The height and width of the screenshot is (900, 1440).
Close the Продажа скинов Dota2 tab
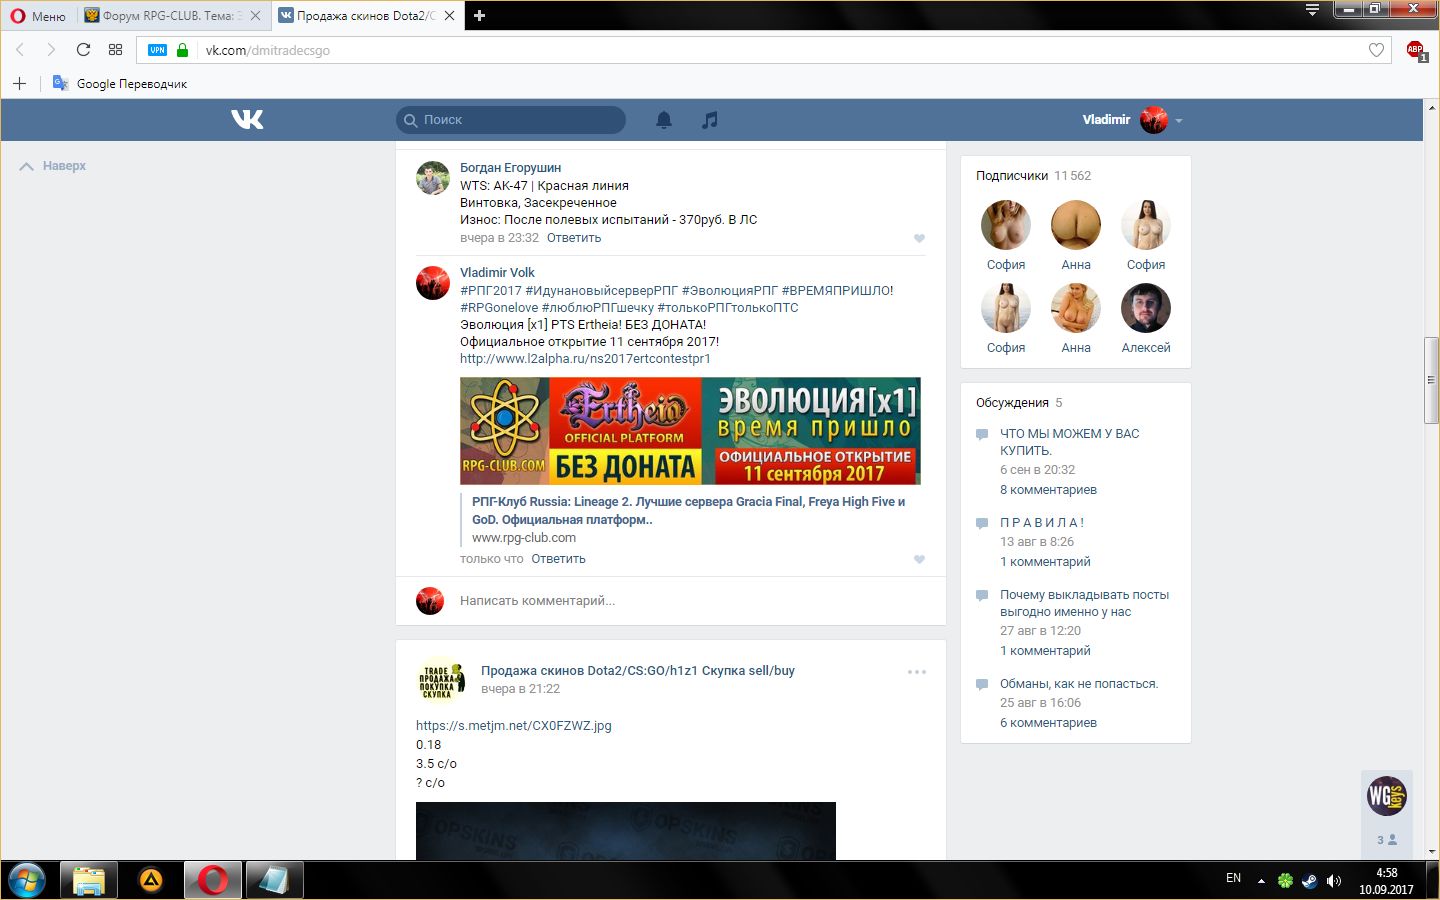(449, 16)
